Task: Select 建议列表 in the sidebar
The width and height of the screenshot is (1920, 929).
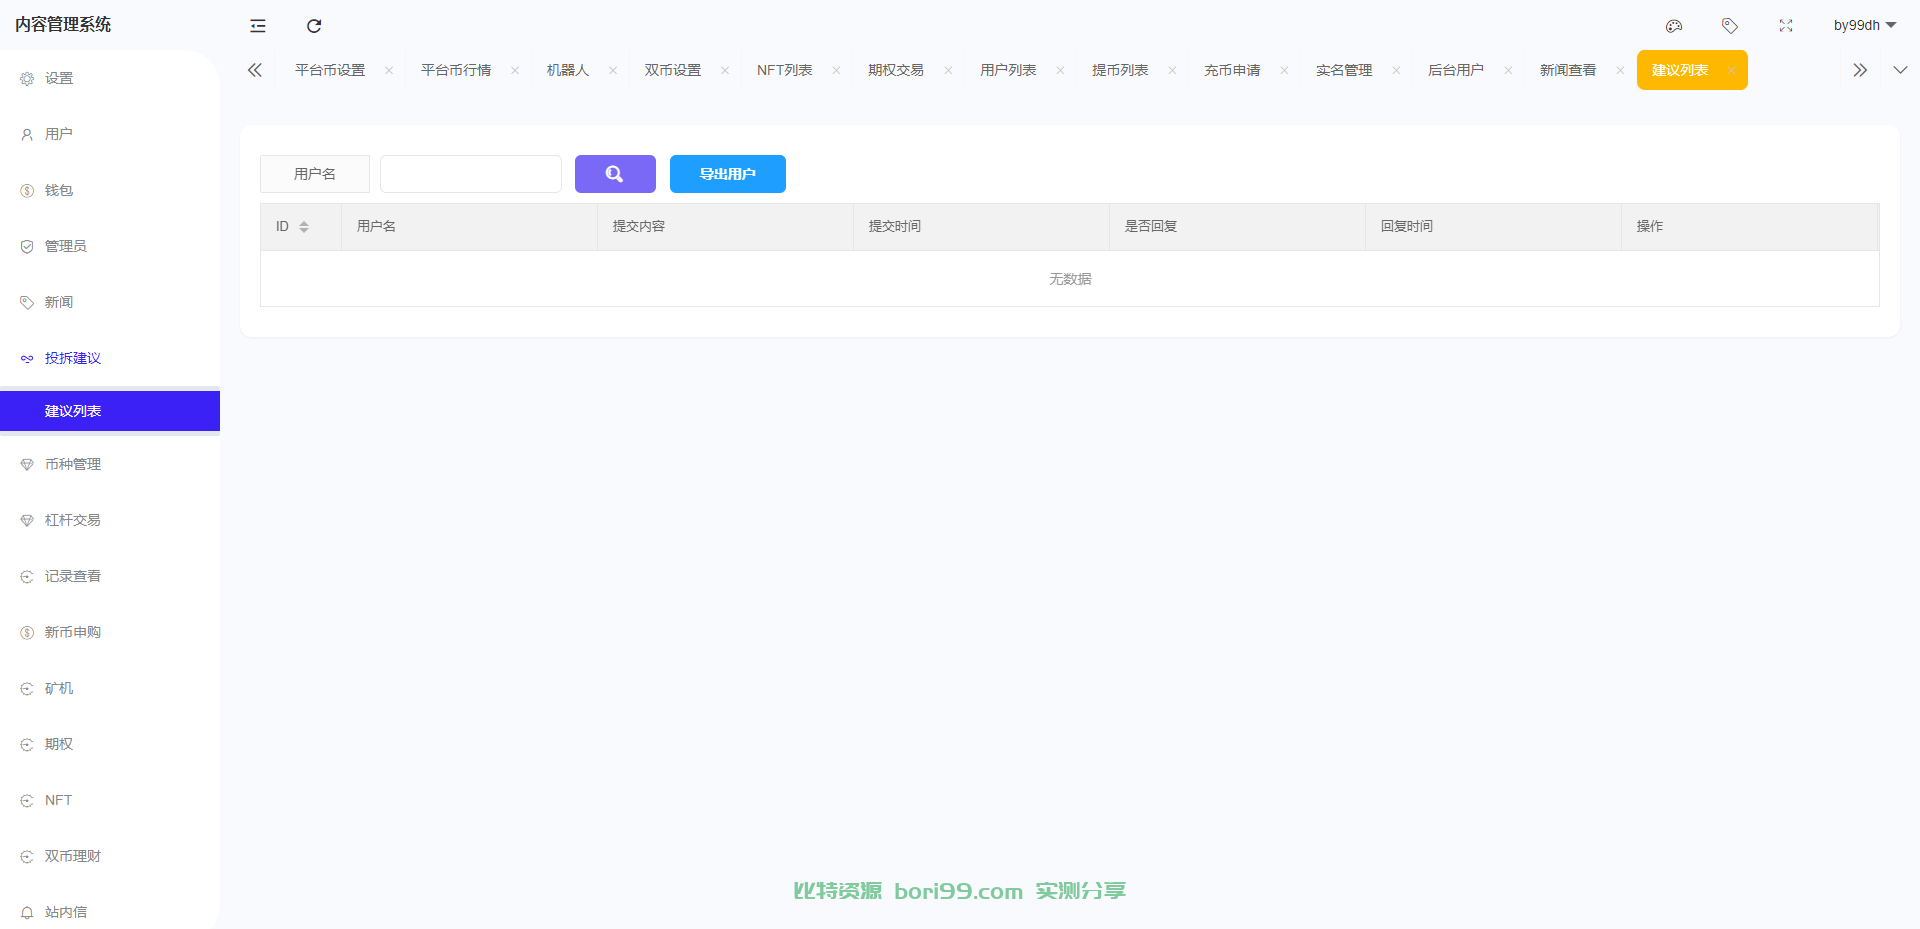Action: (110, 411)
